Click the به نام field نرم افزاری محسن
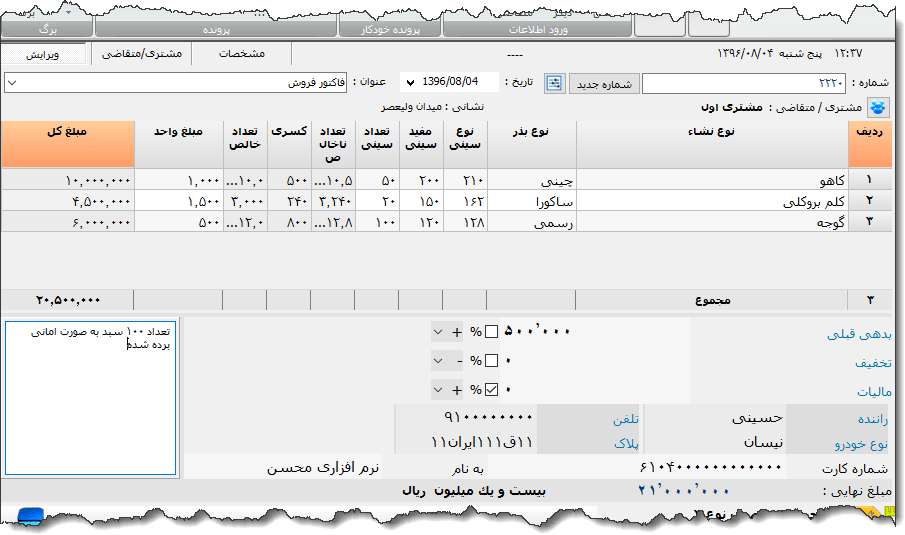Viewport: 905px width, 535px height. pos(283,467)
